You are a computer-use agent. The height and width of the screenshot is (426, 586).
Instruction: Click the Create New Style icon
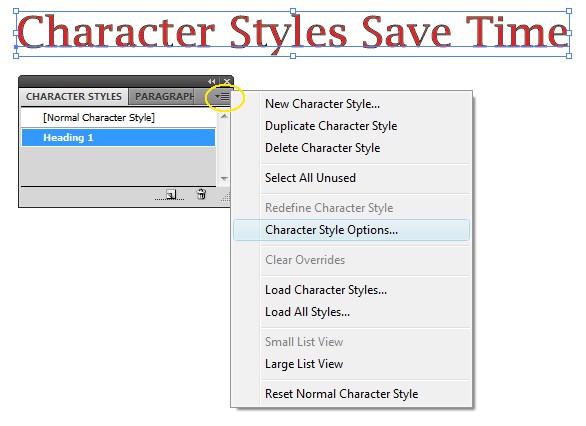point(171,194)
